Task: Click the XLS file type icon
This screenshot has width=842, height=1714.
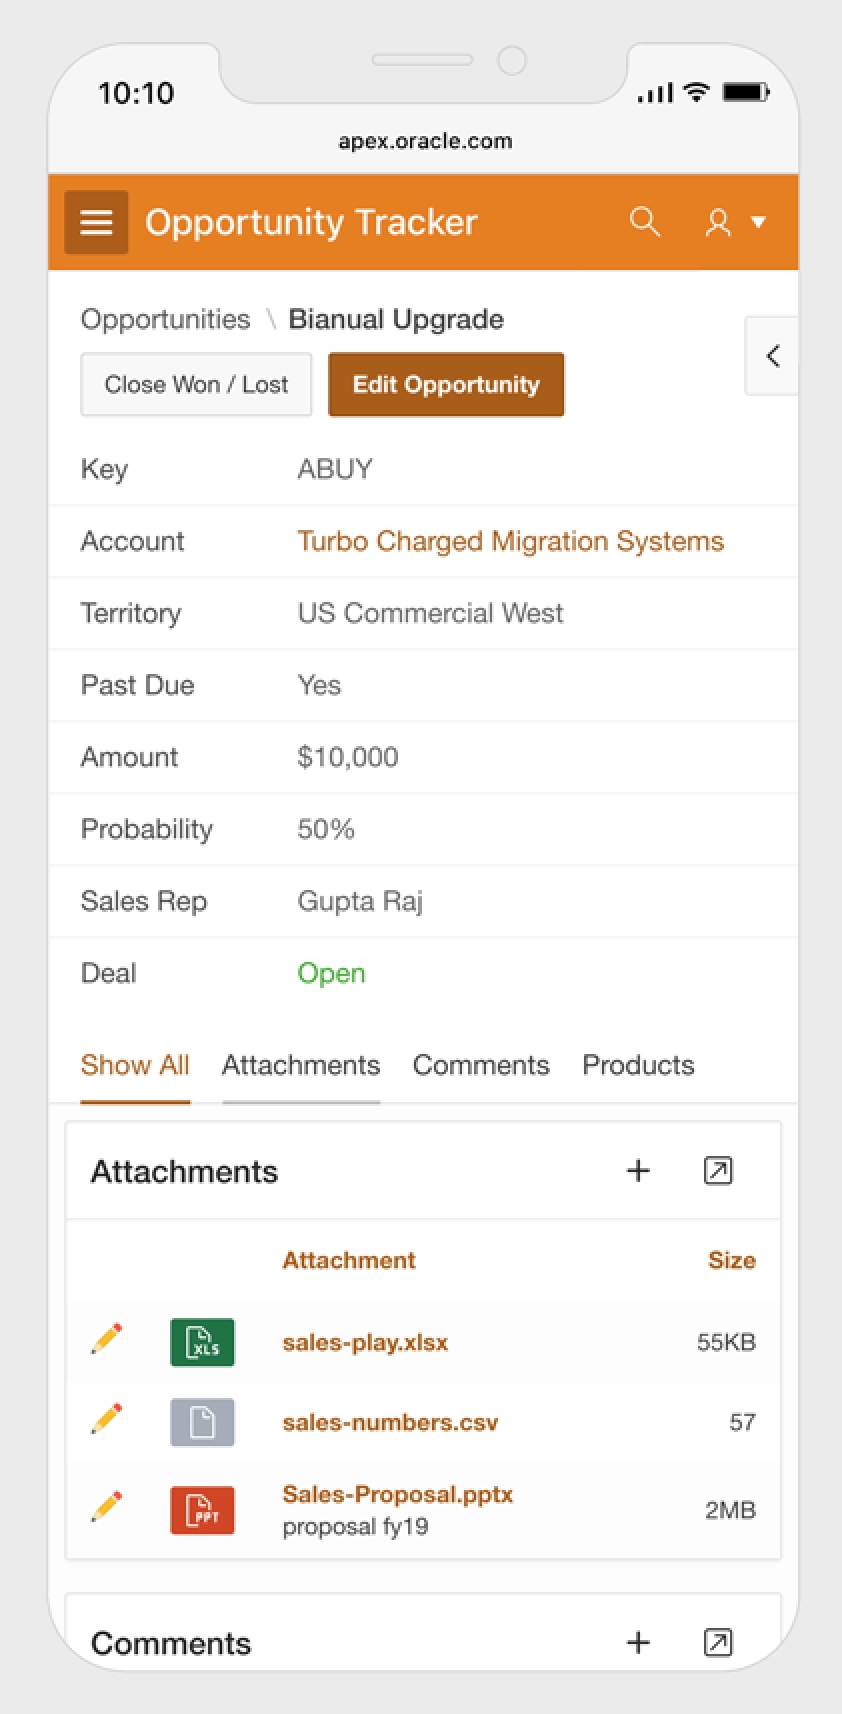Action: 203,1342
